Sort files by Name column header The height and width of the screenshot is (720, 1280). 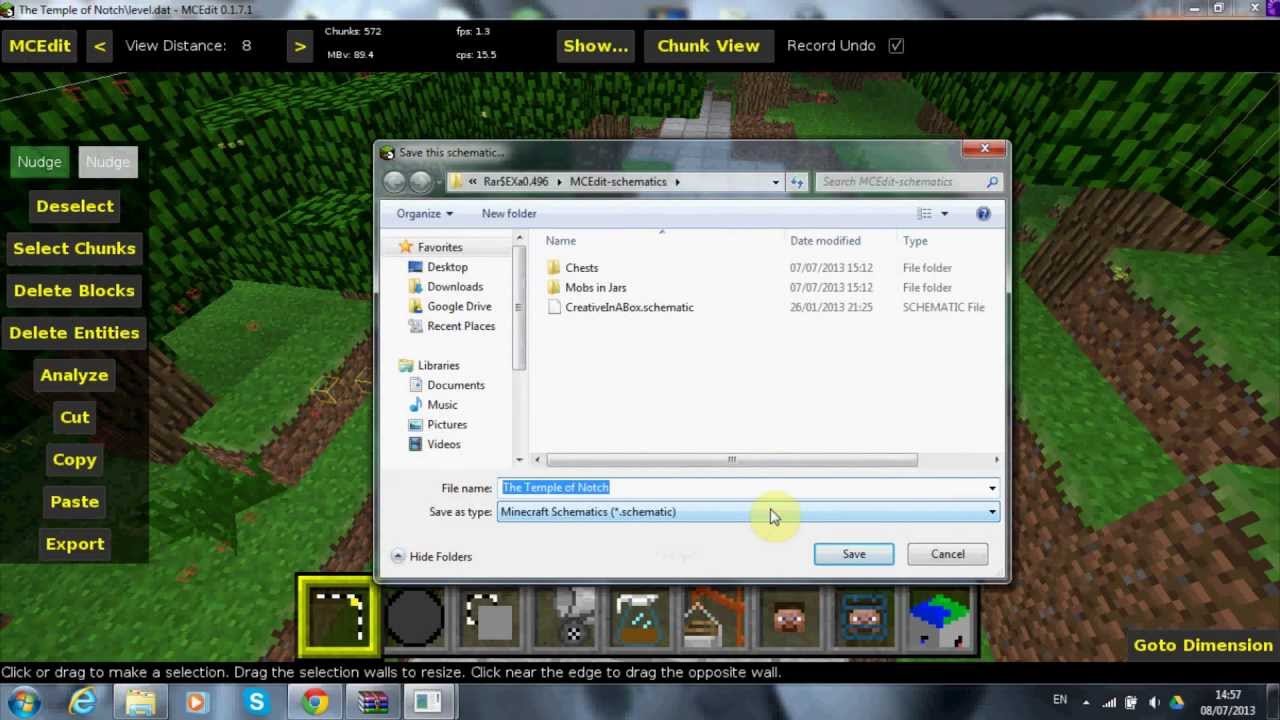tap(561, 241)
